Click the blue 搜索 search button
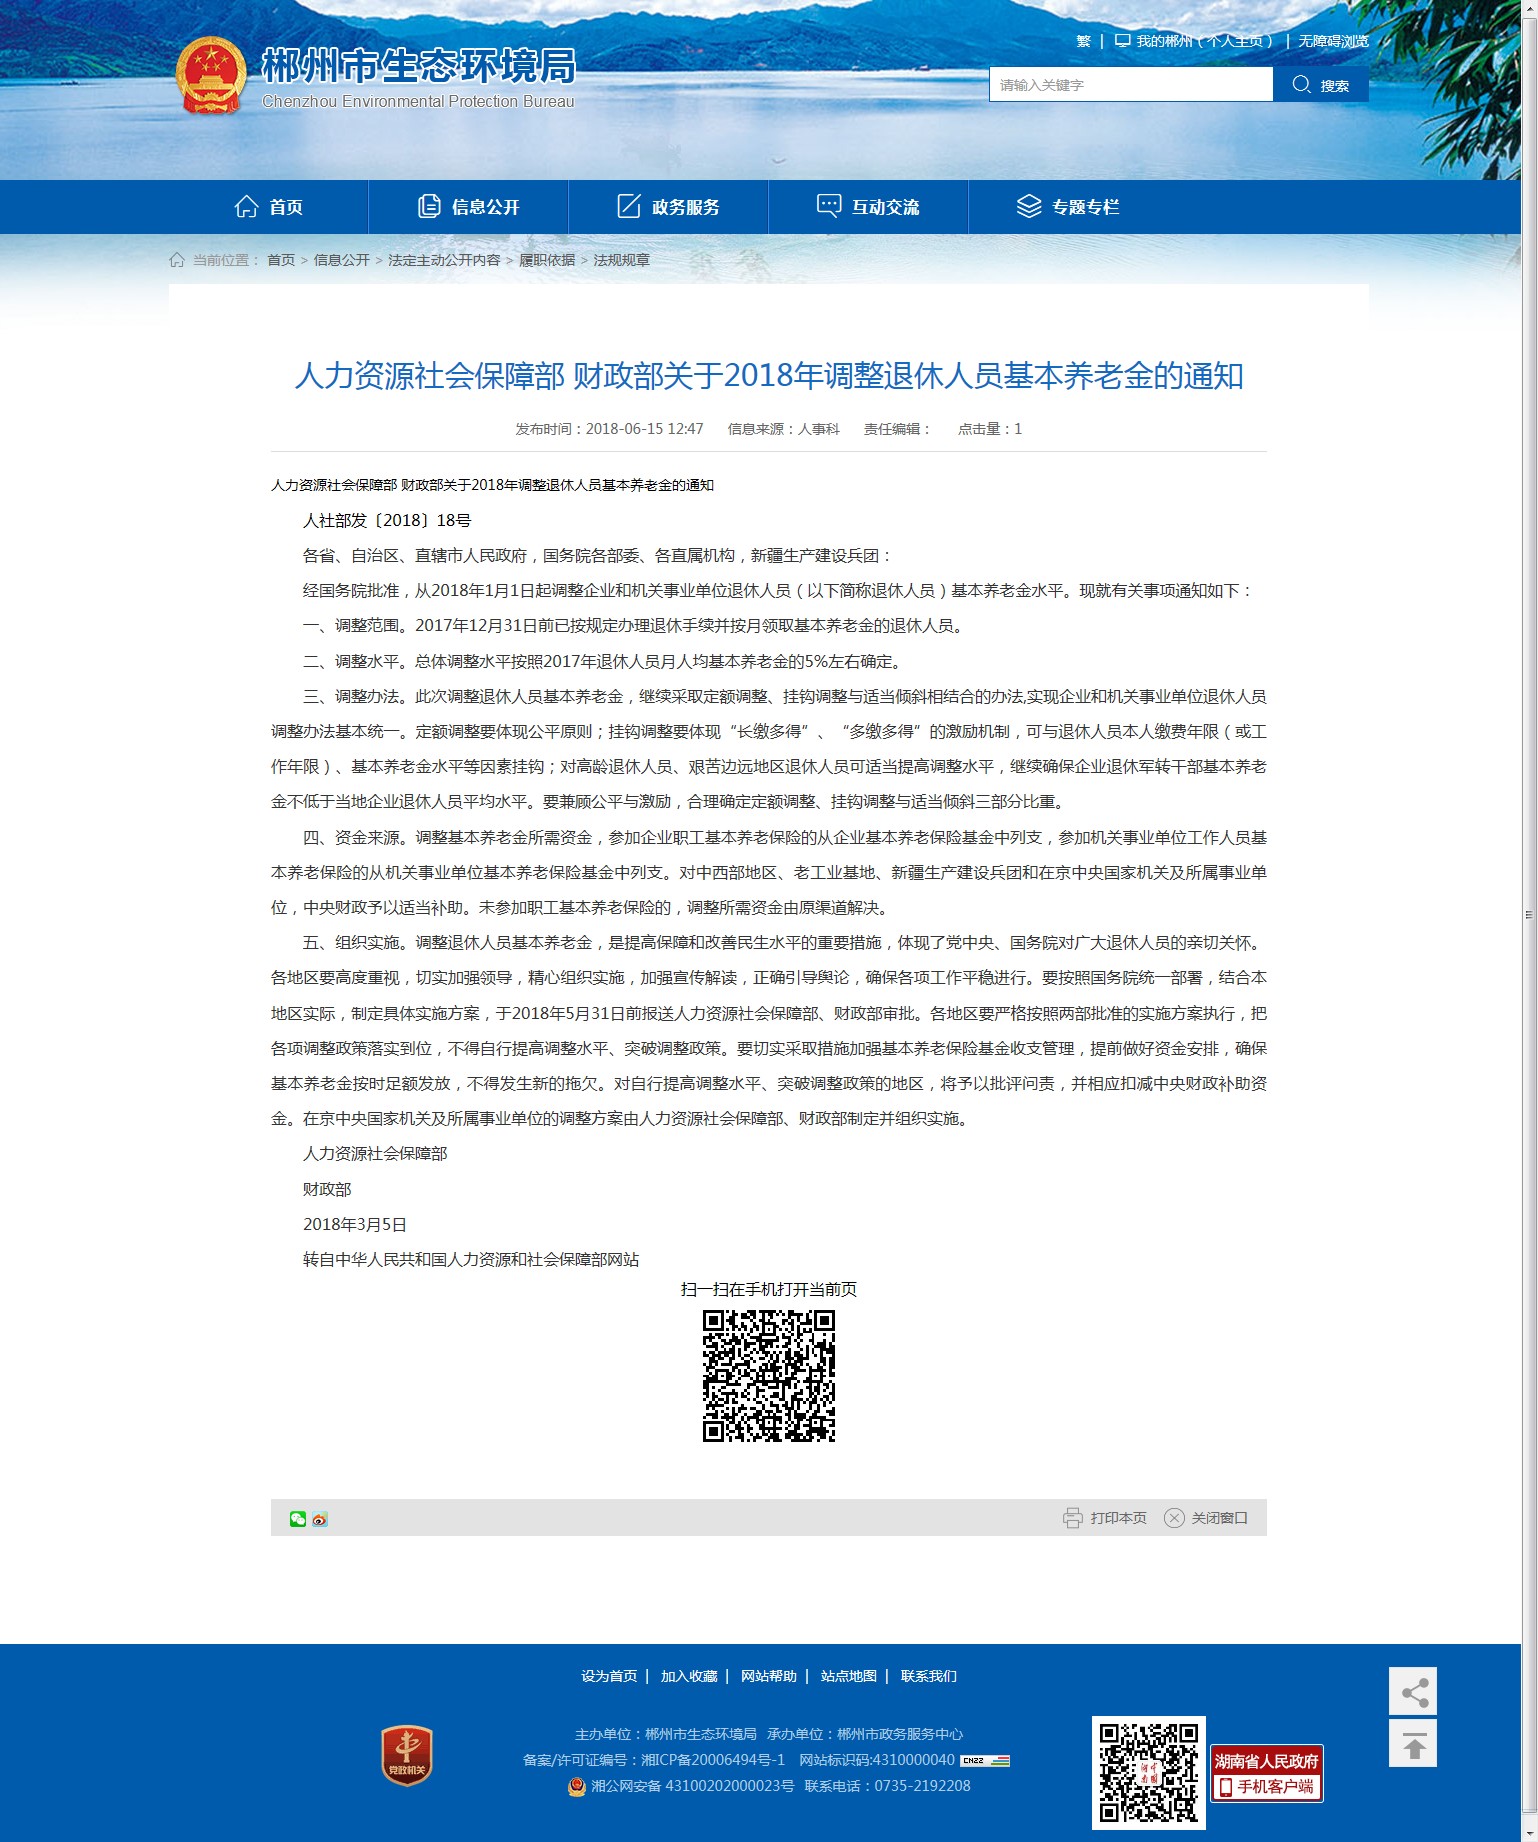1538x1842 pixels. pos(1320,85)
